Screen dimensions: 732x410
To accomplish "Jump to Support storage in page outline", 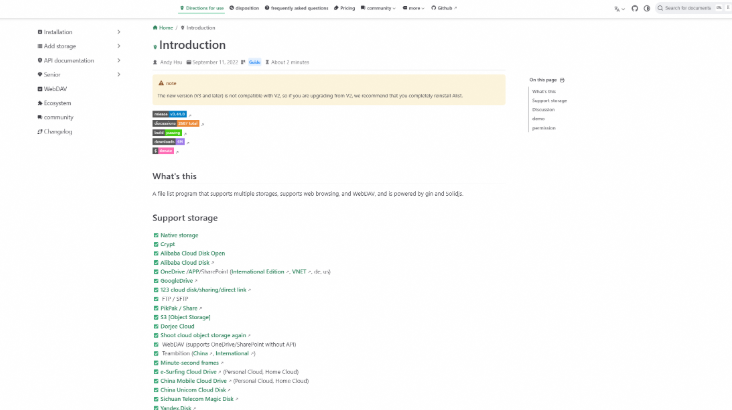I will coord(549,100).
